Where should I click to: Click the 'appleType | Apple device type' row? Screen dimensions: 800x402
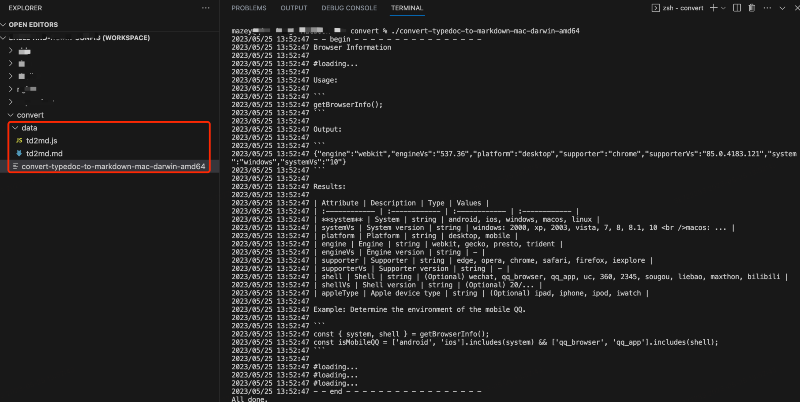[481, 293]
